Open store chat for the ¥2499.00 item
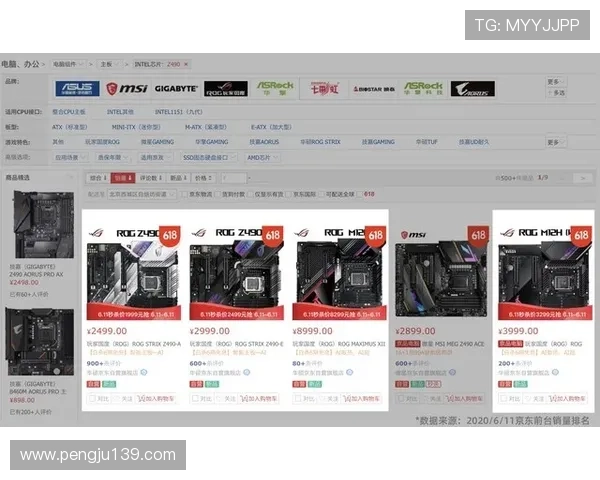This screenshot has width=600, height=480. click(x=144, y=372)
